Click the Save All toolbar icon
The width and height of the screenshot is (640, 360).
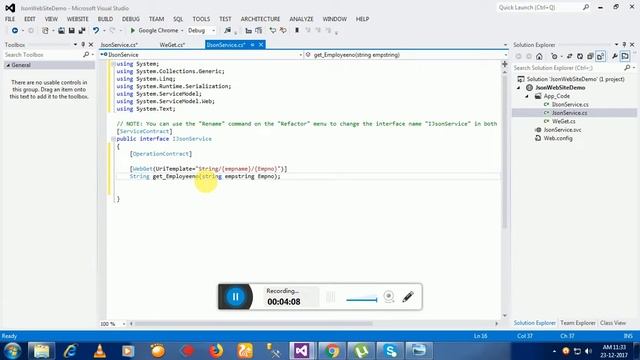[x=82, y=31]
